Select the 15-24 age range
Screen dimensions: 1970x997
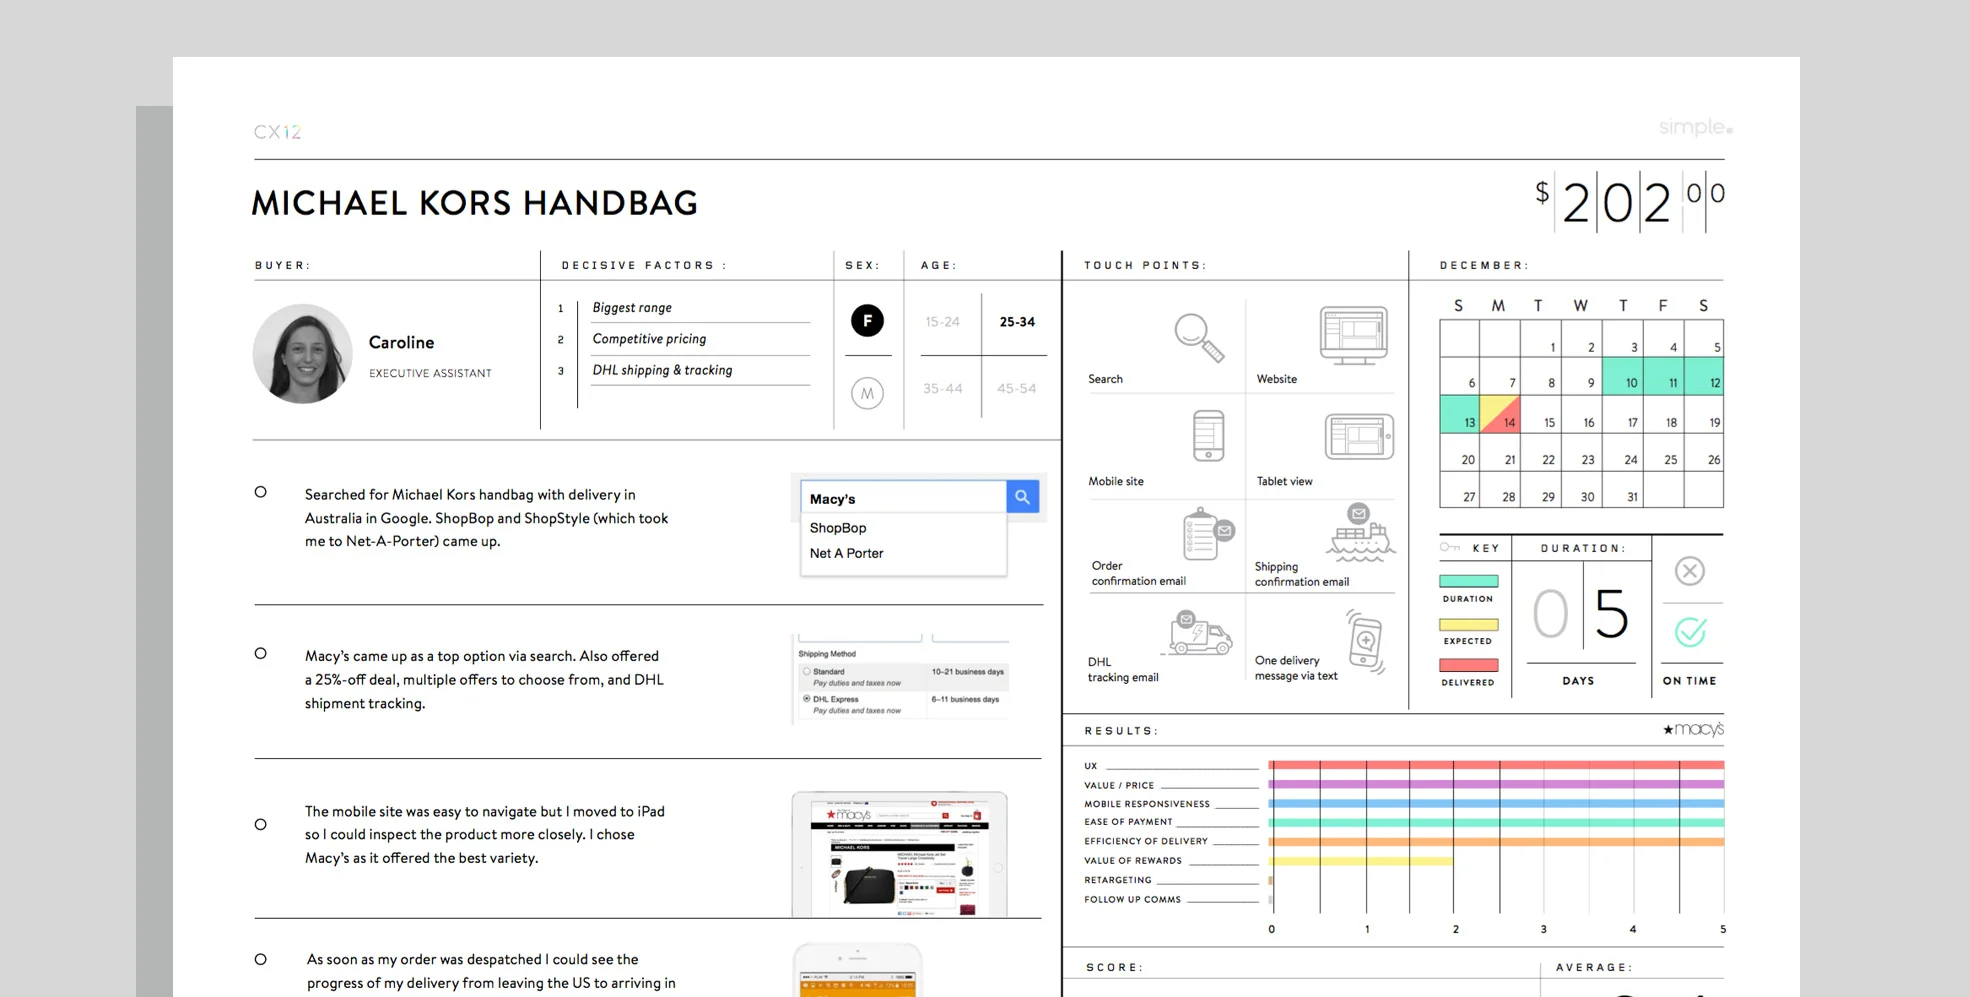coord(942,322)
